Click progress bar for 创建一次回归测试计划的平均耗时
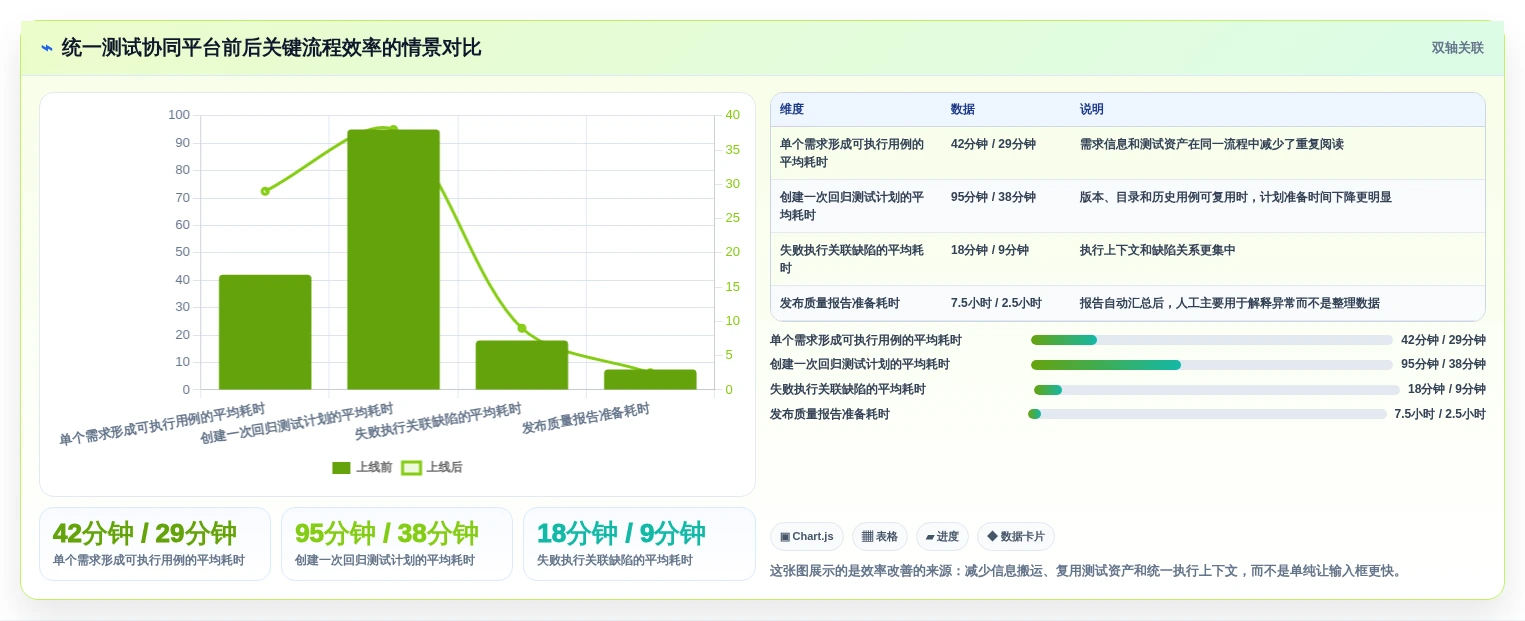This screenshot has width=1525, height=621. pyautogui.click(x=1211, y=365)
